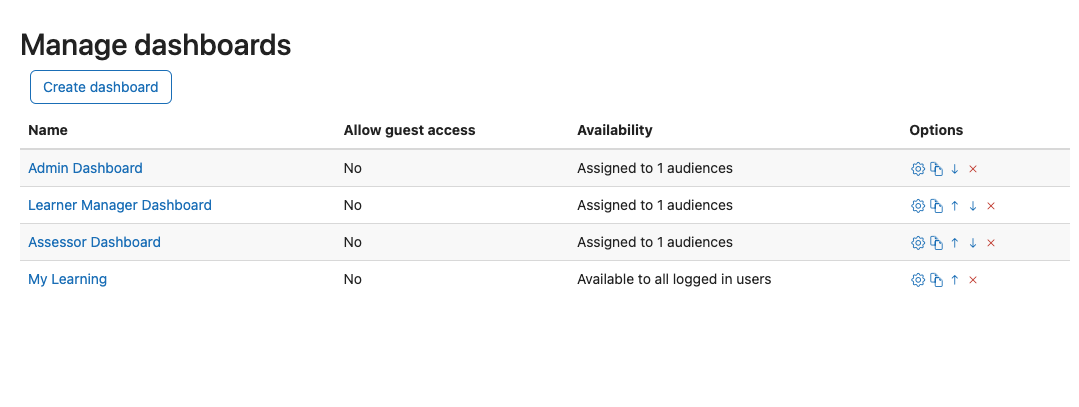
Task: Move Admin Dashboard down with arrow icon
Action: [954, 169]
